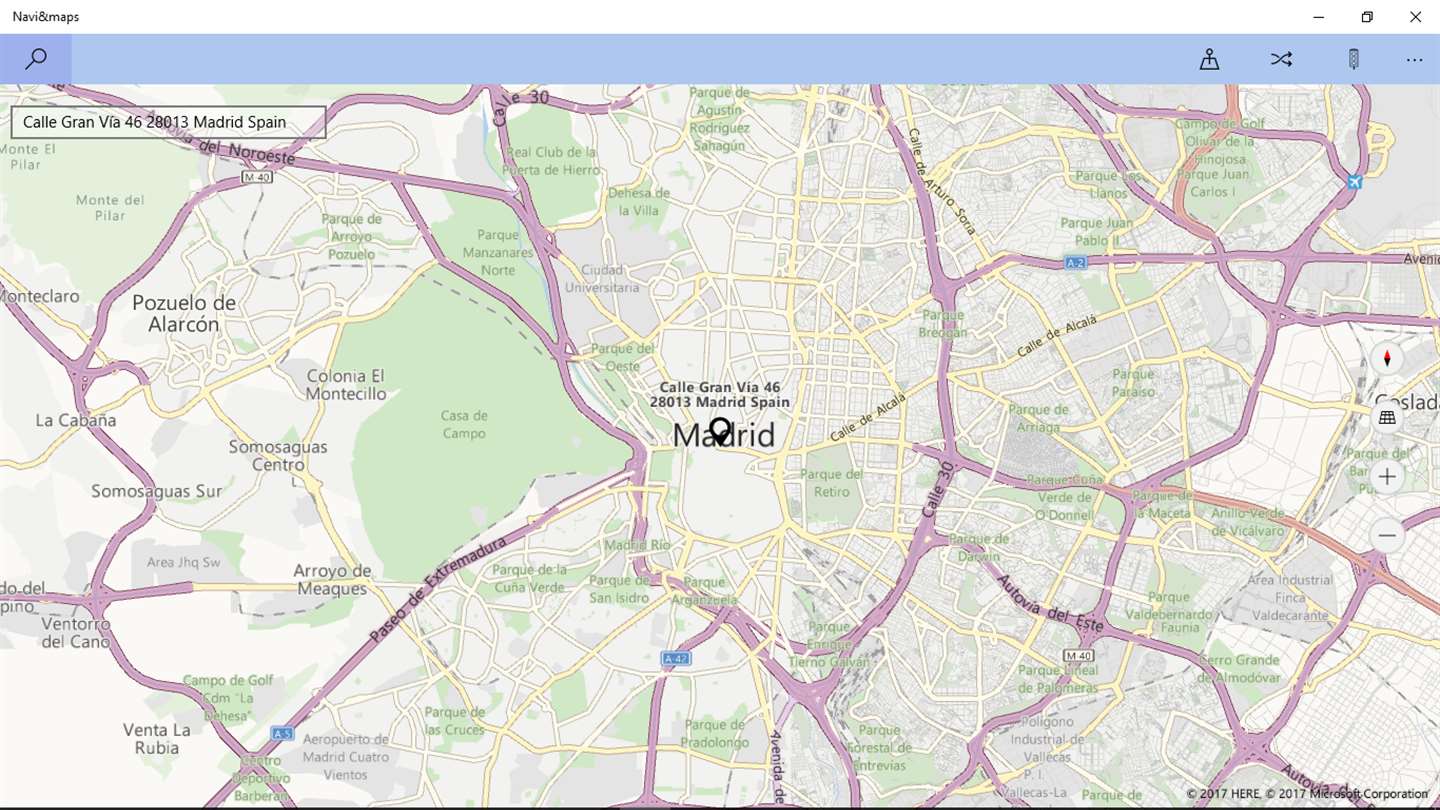Open the route shuffle arrows icon
The height and width of the screenshot is (810, 1440).
[1281, 59]
